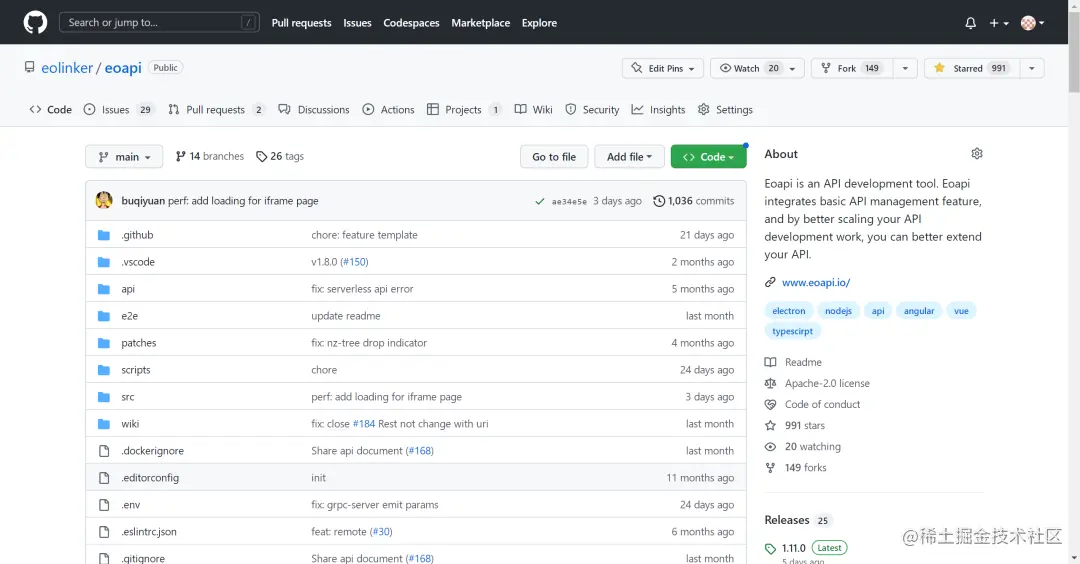Open the .eslintrc.json file
1080x564 pixels.
pyautogui.click(x=149, y=532)
